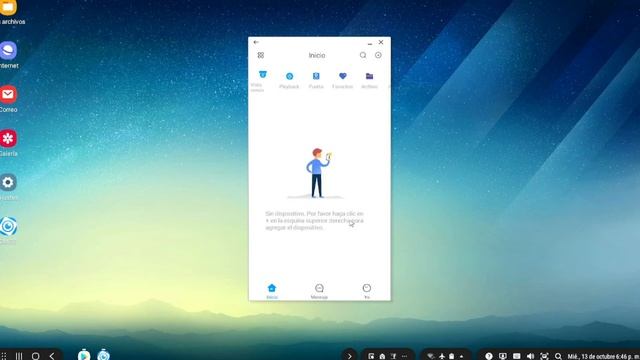
Task: Open the Archivo folder icon in the app
Action: coord(369,76)
